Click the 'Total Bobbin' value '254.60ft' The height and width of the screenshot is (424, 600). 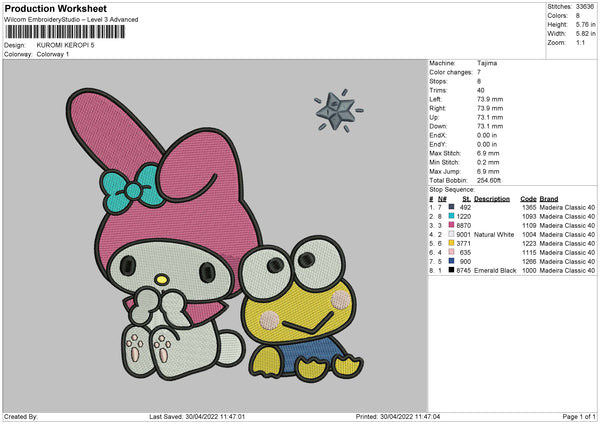click(x=489, y=181)
